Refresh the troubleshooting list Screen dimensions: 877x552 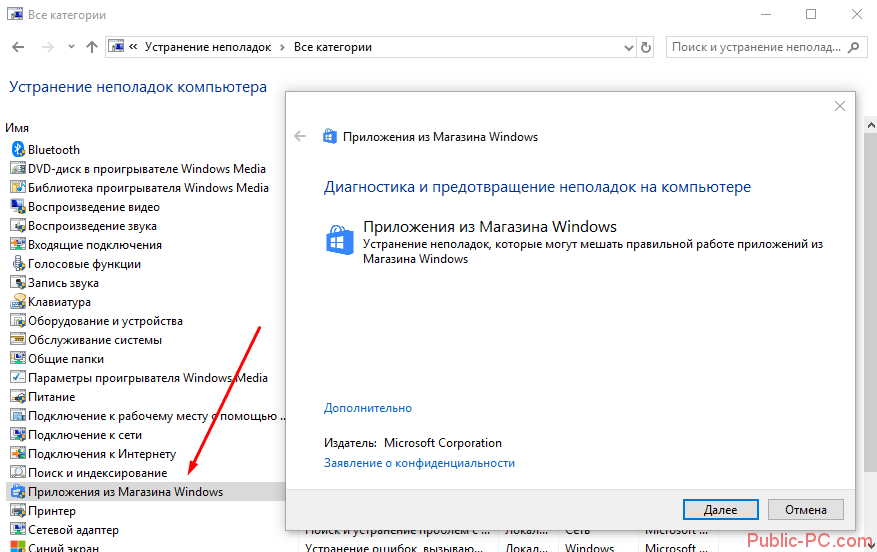(x=645, y=48)
